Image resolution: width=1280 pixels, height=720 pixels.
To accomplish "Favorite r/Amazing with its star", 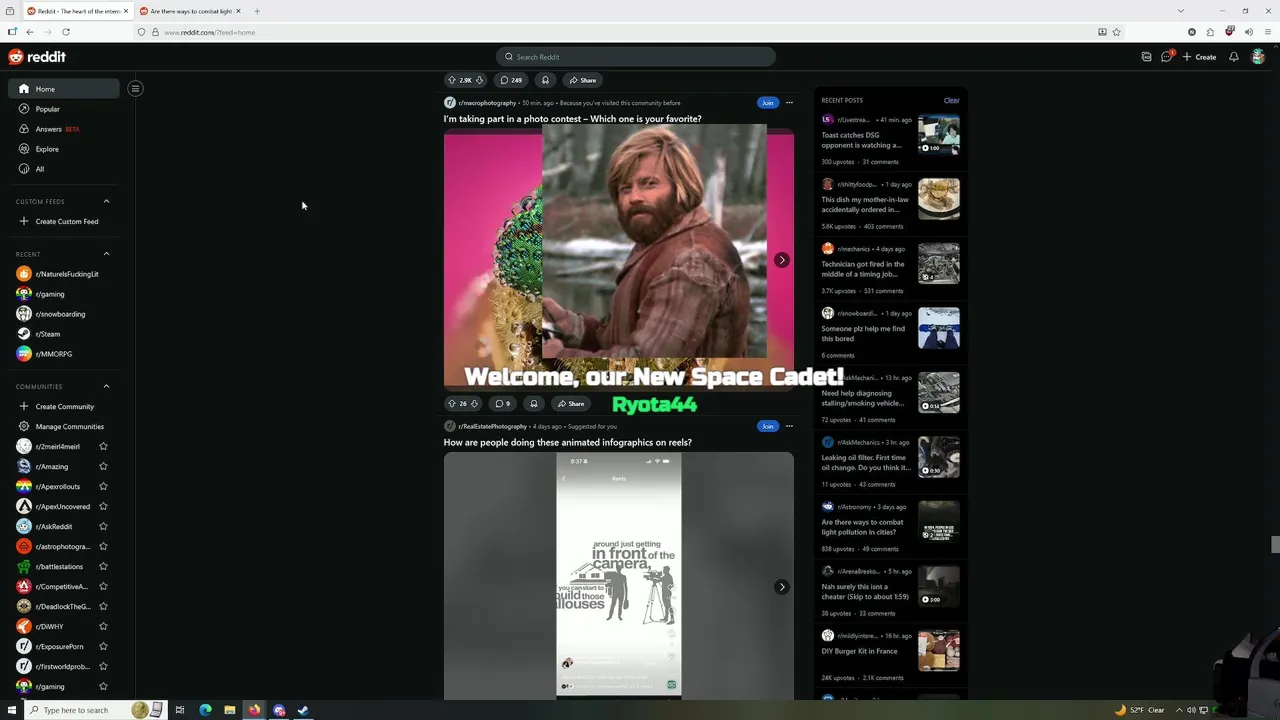I will (103, 466).
